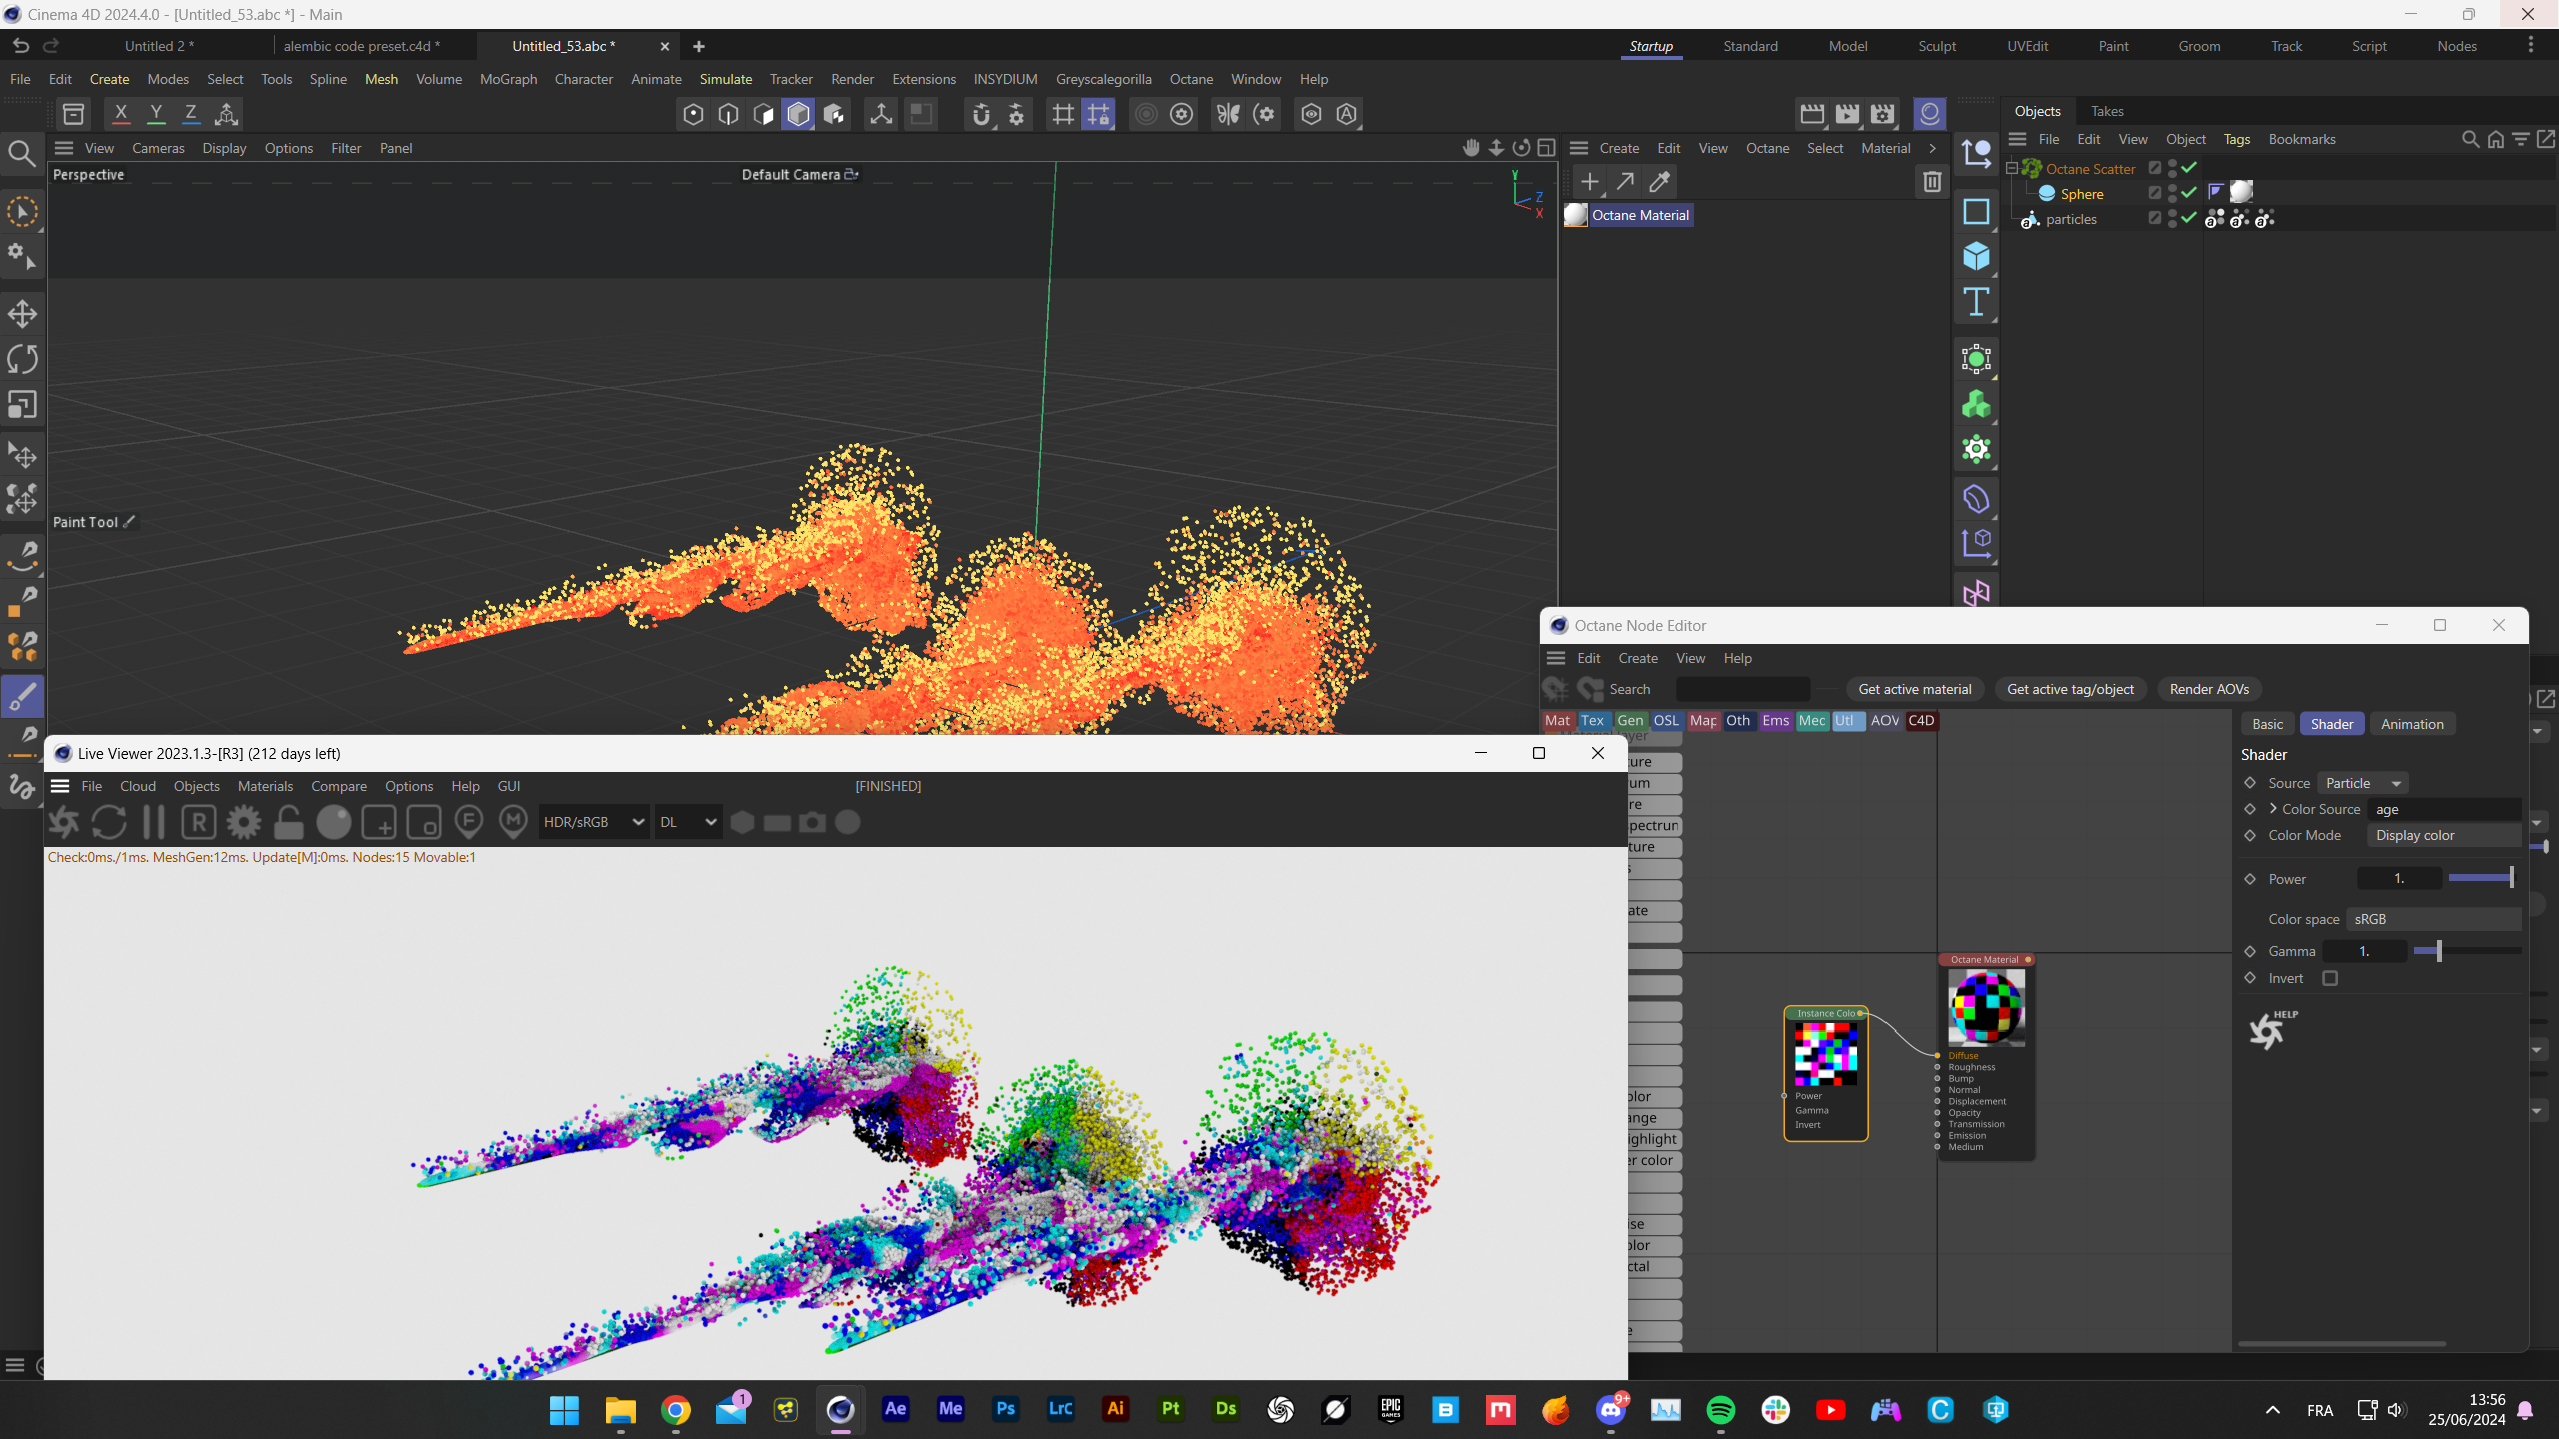Toggle the Octane Scatter enabled checkmark
Viewport: 2559px width, 1439px height.
2189,168
